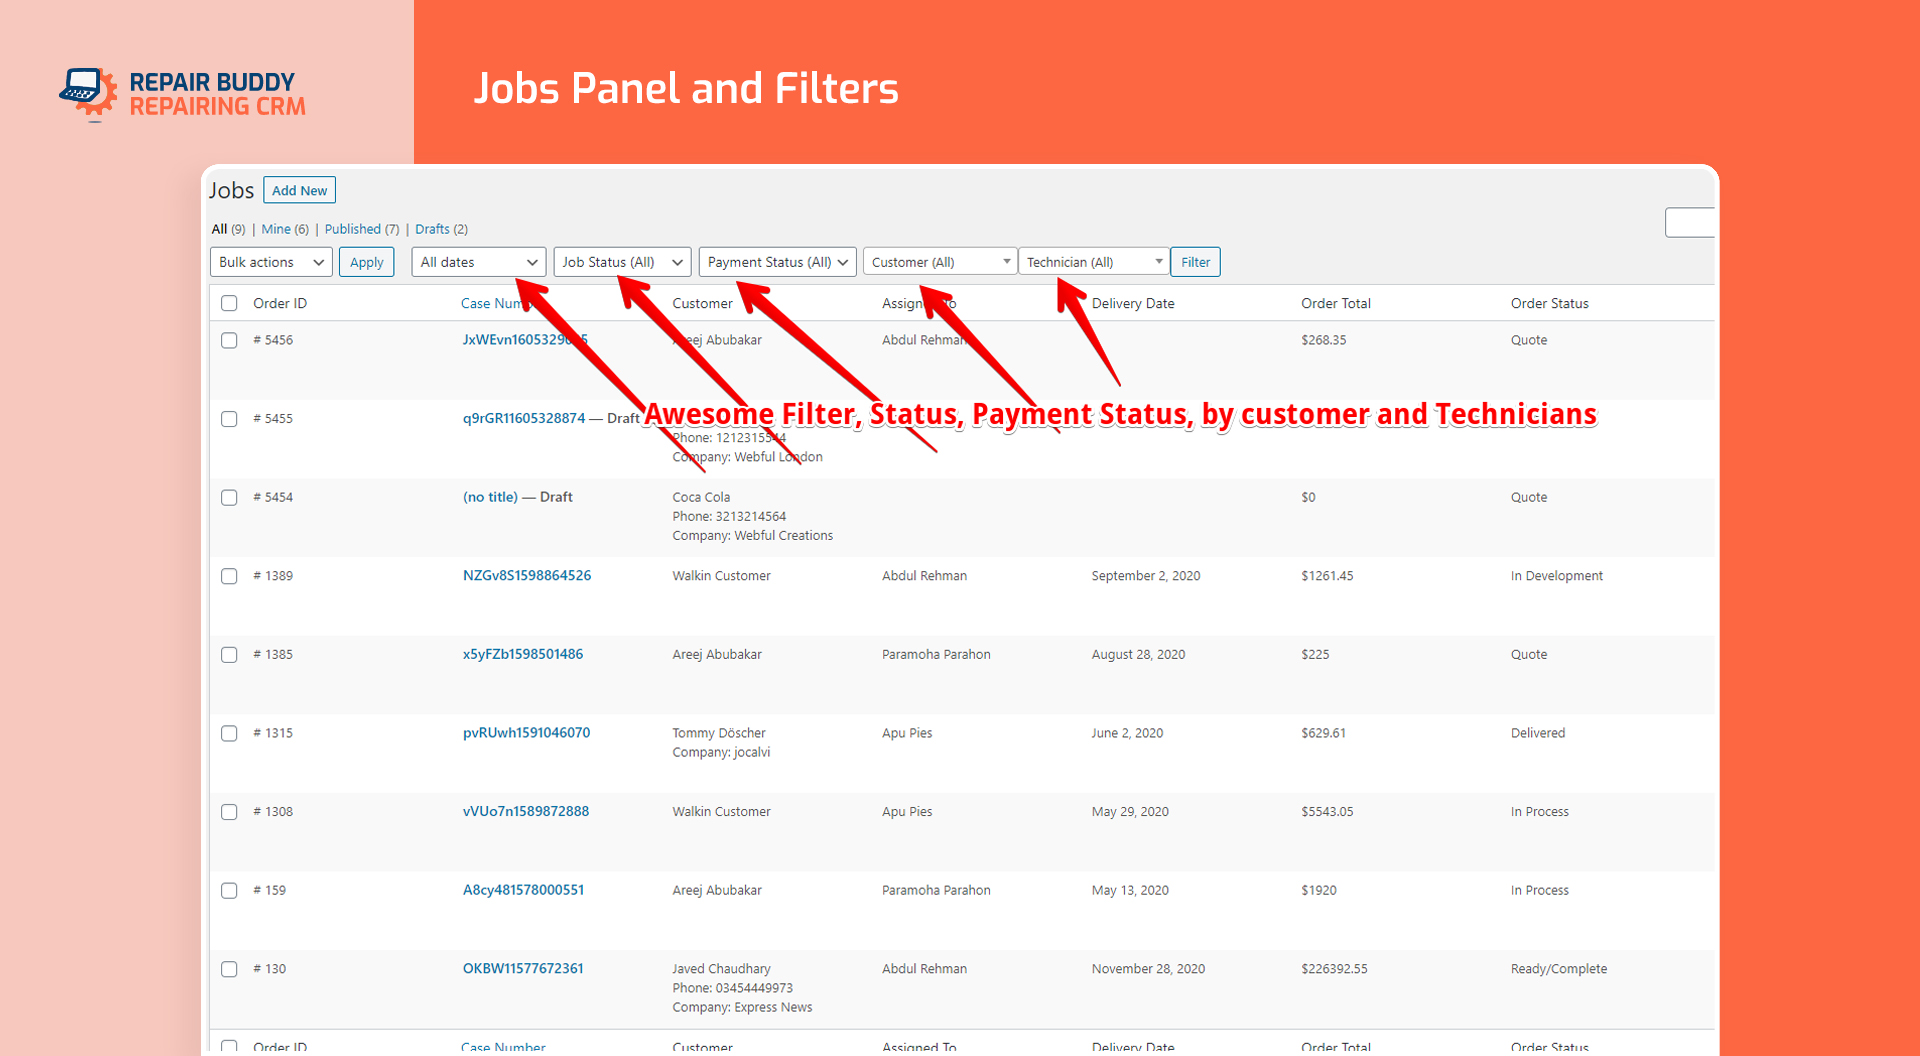Click the Add New button
Screen dimensions: 1920x1056
pyautogui.click(x=299, y=190)
